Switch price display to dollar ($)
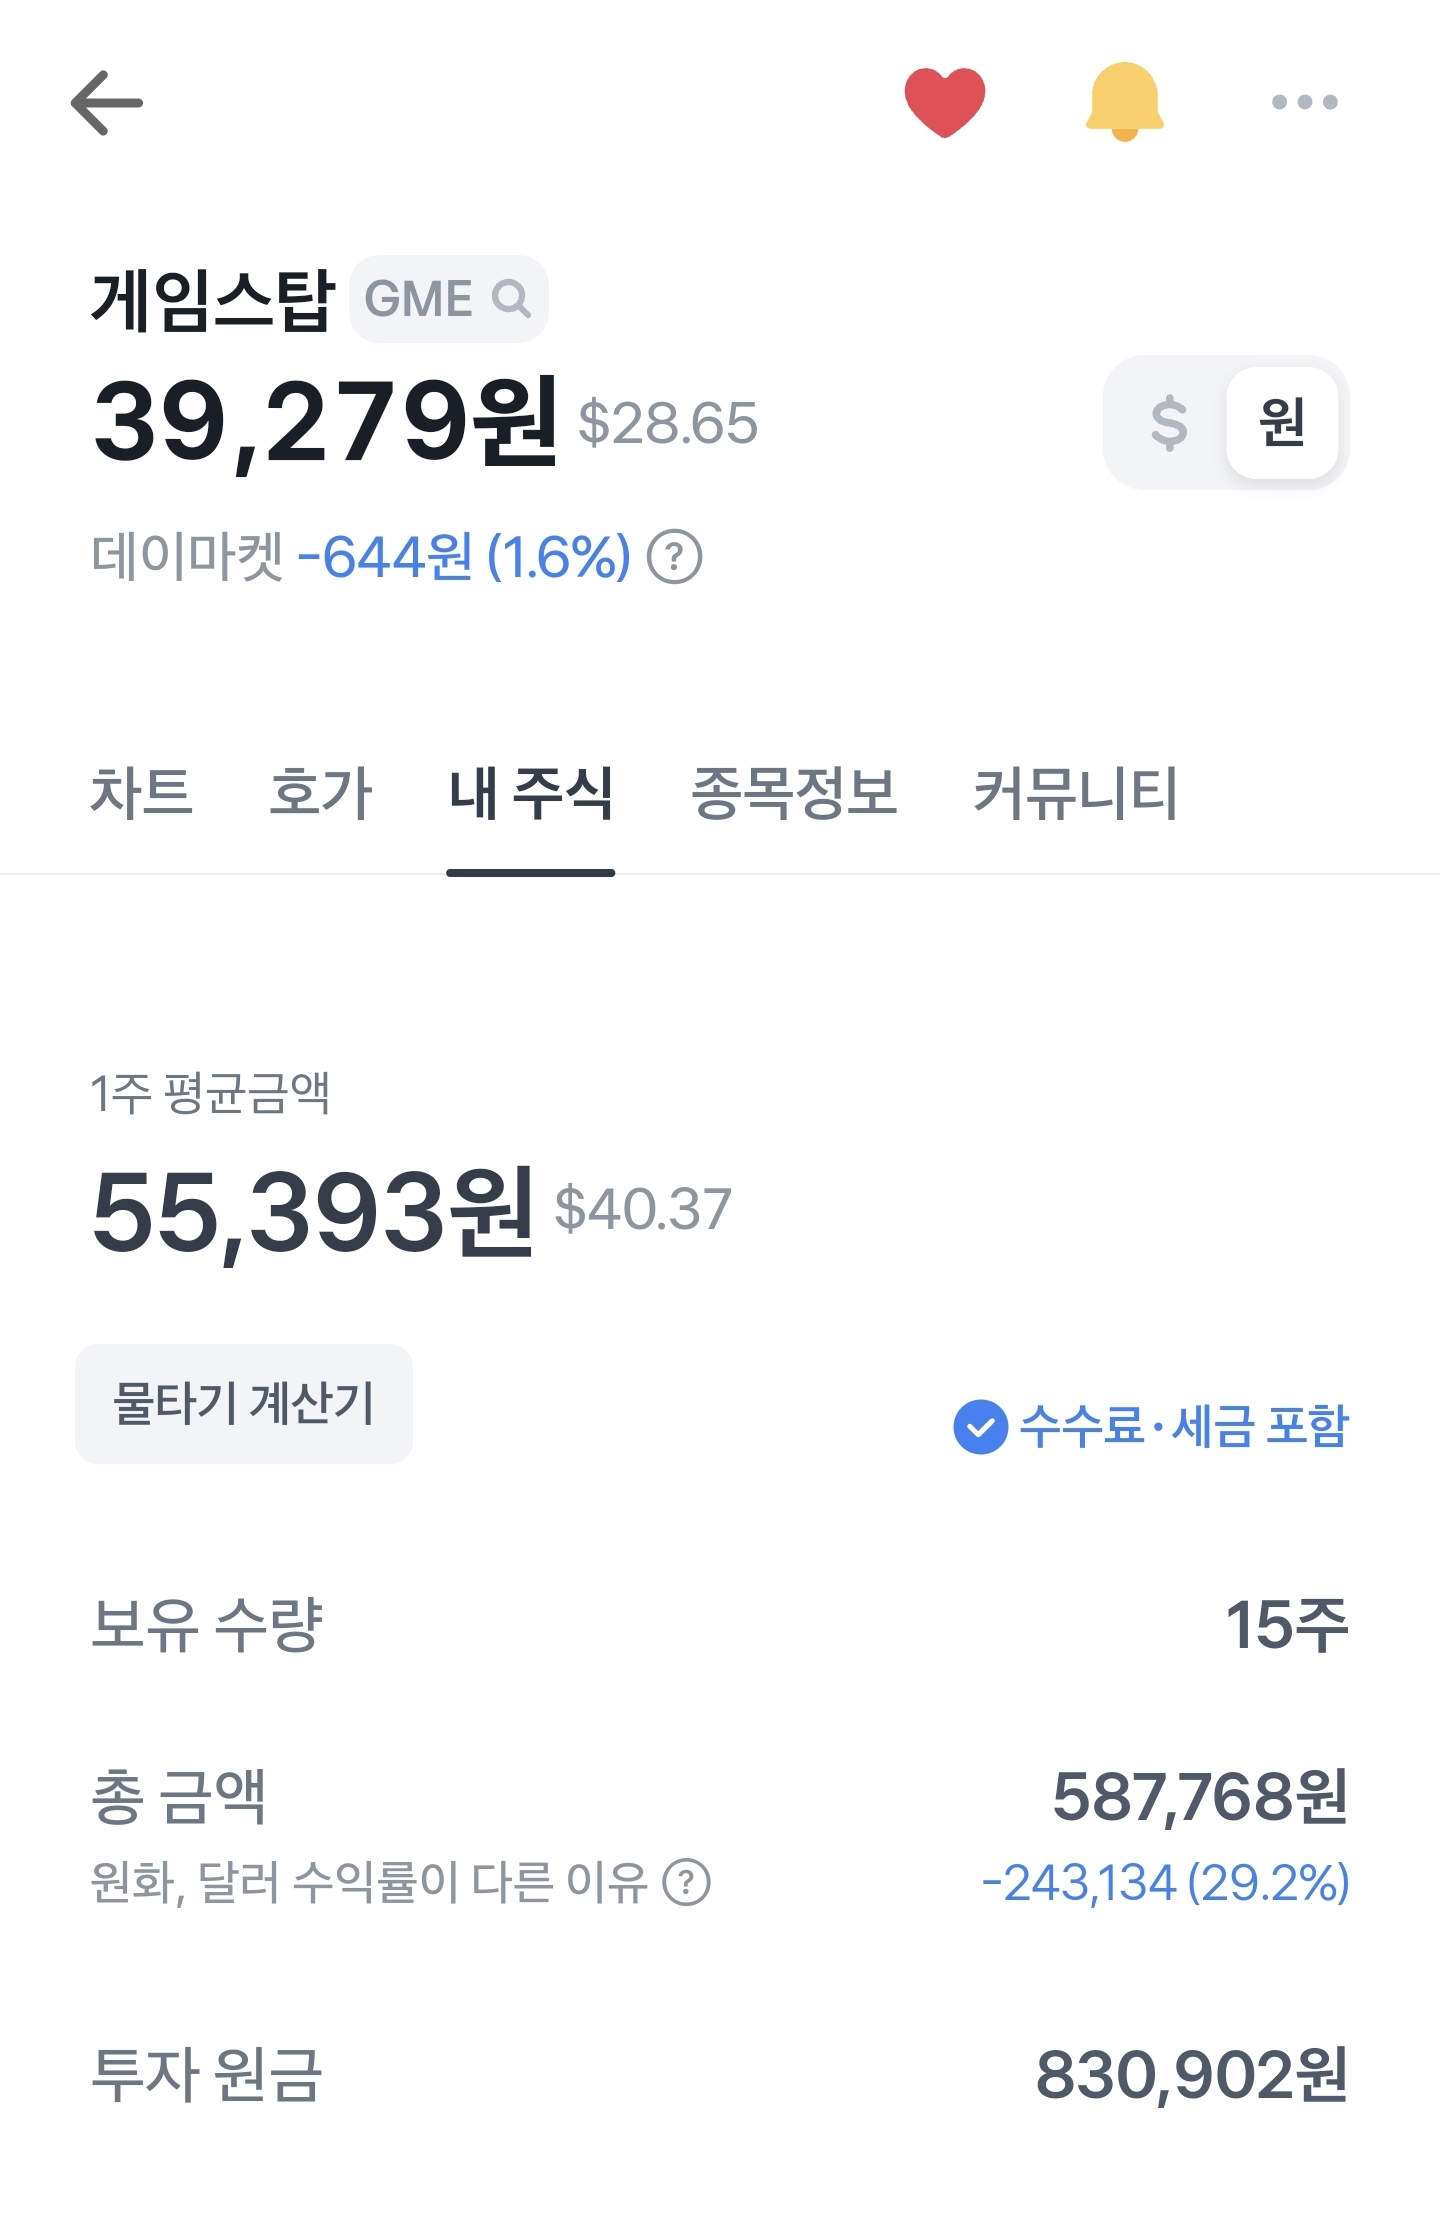 tap(1169, 422)
